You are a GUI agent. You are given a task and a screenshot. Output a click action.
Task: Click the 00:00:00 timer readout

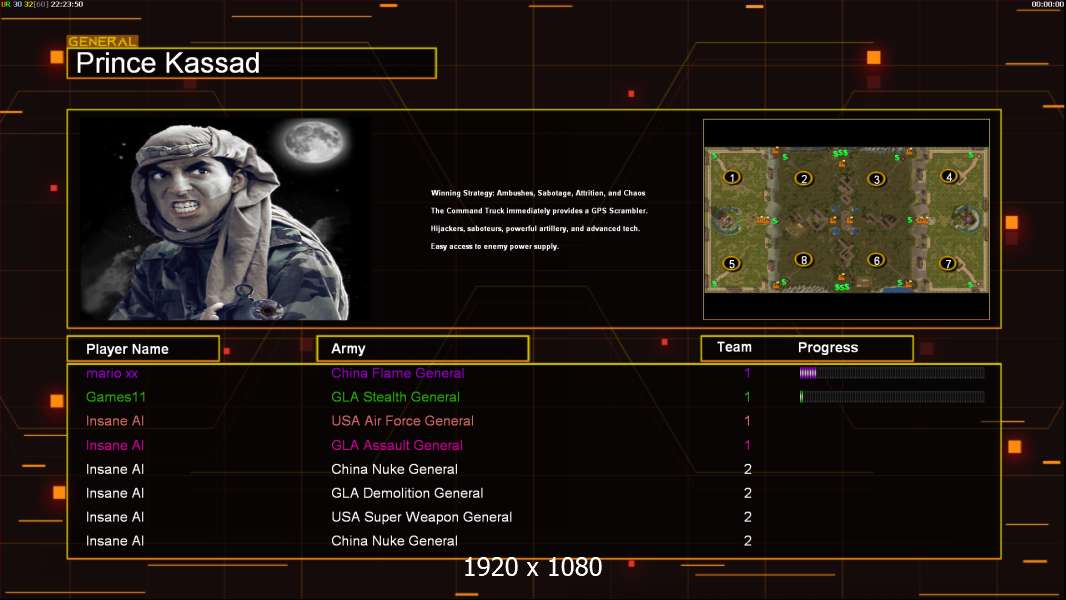pyautogui.click(x=1048, y=4)
